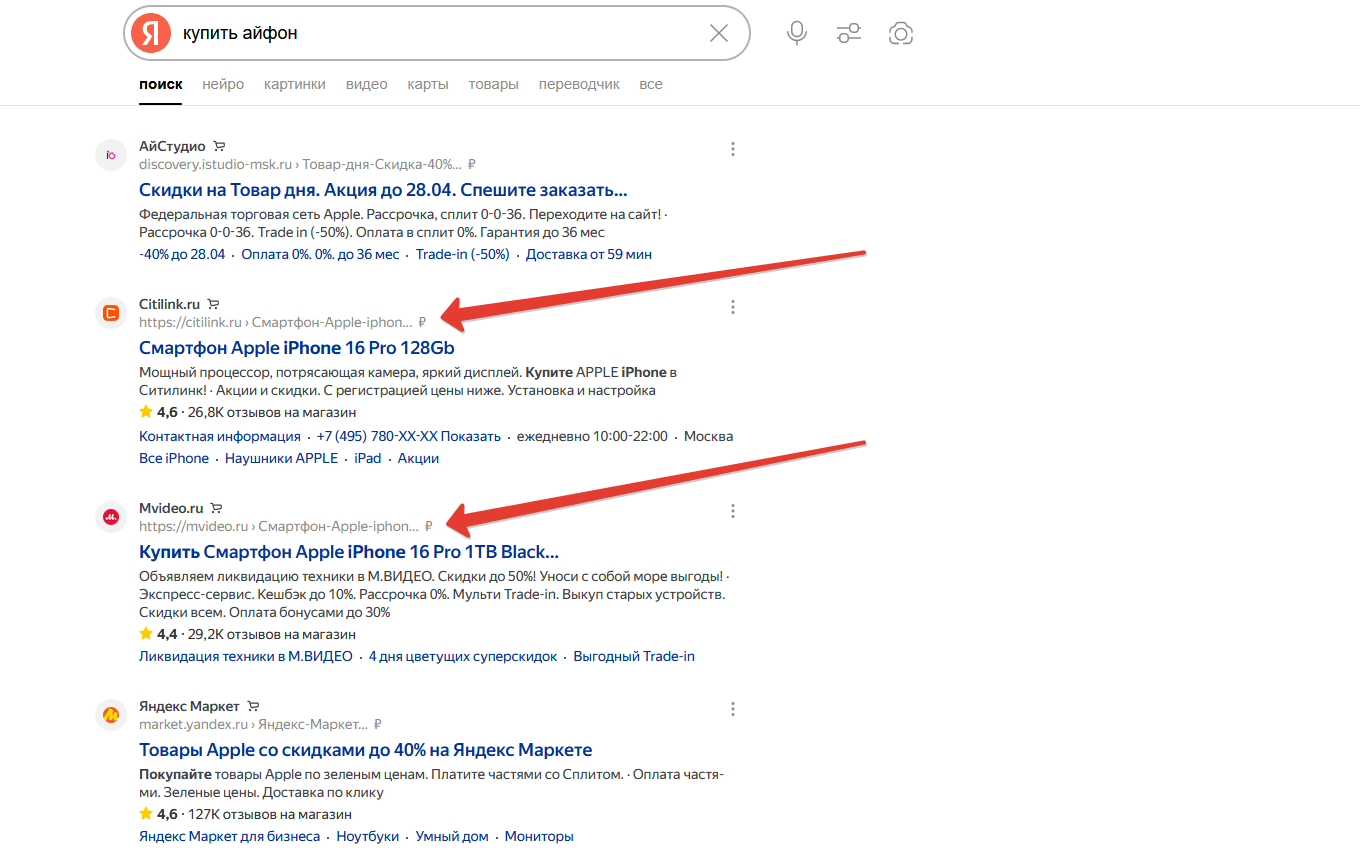Open three-dot menu for АйСтудио result

(733, 149)
